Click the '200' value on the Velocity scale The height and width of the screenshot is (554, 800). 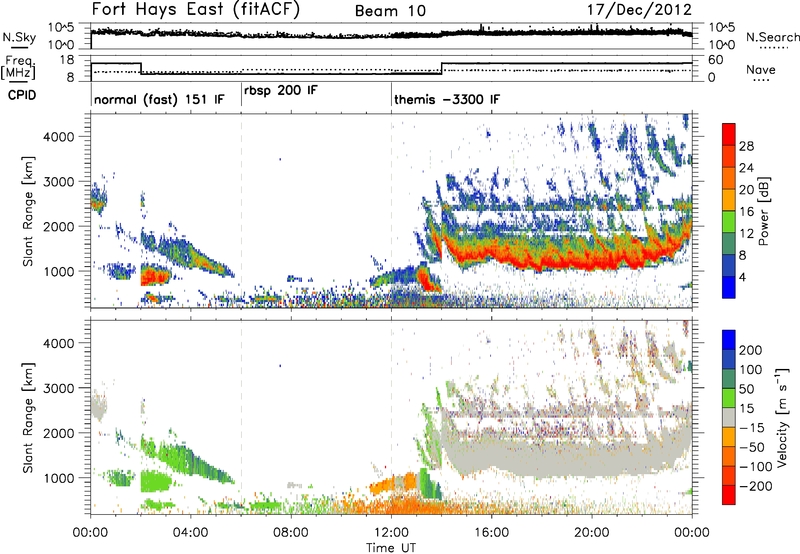coord(751,350)
